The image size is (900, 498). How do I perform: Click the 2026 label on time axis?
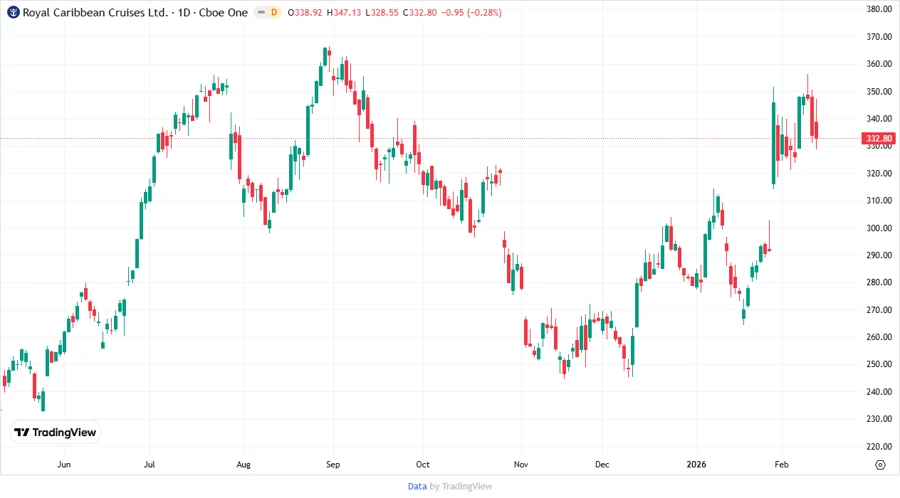click(696, 464)
